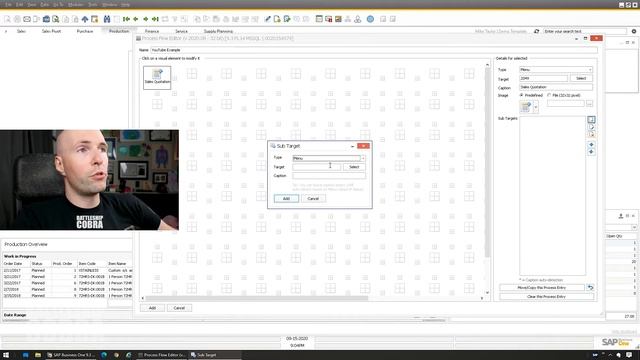Open the Service tab

[181, 31]
